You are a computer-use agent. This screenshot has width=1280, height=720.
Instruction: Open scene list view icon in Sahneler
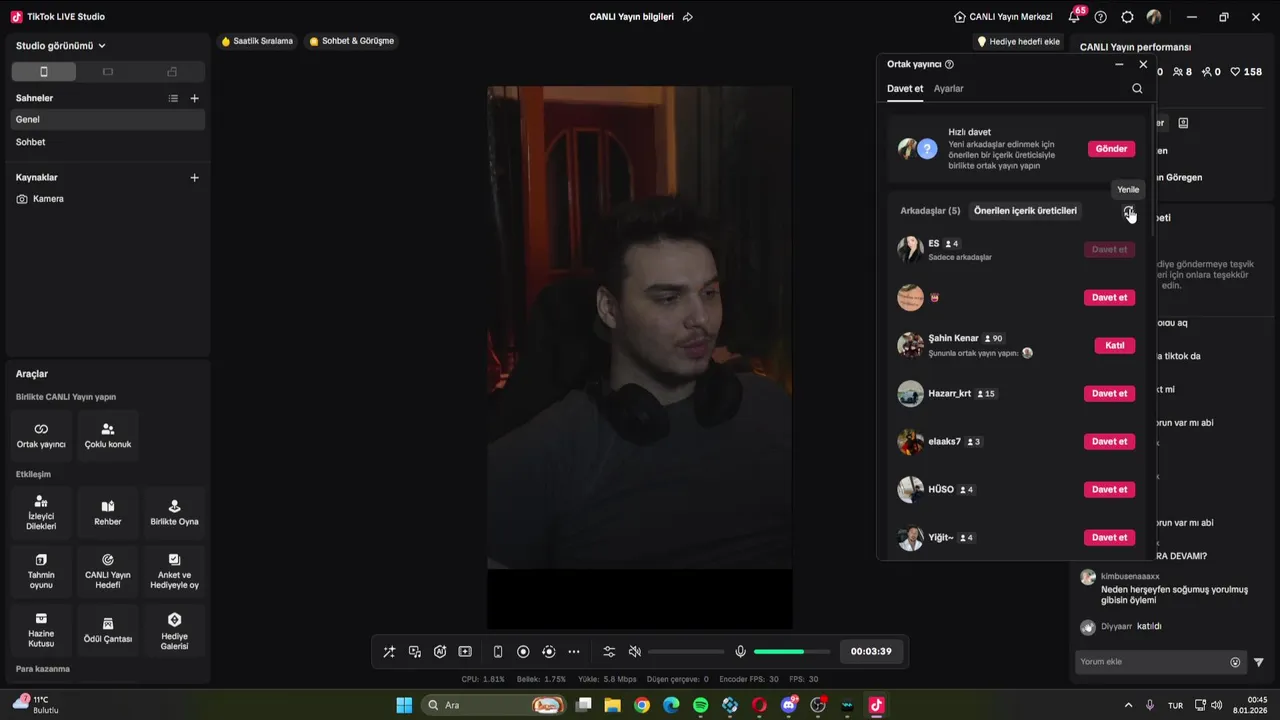click(x=173, y=98)
